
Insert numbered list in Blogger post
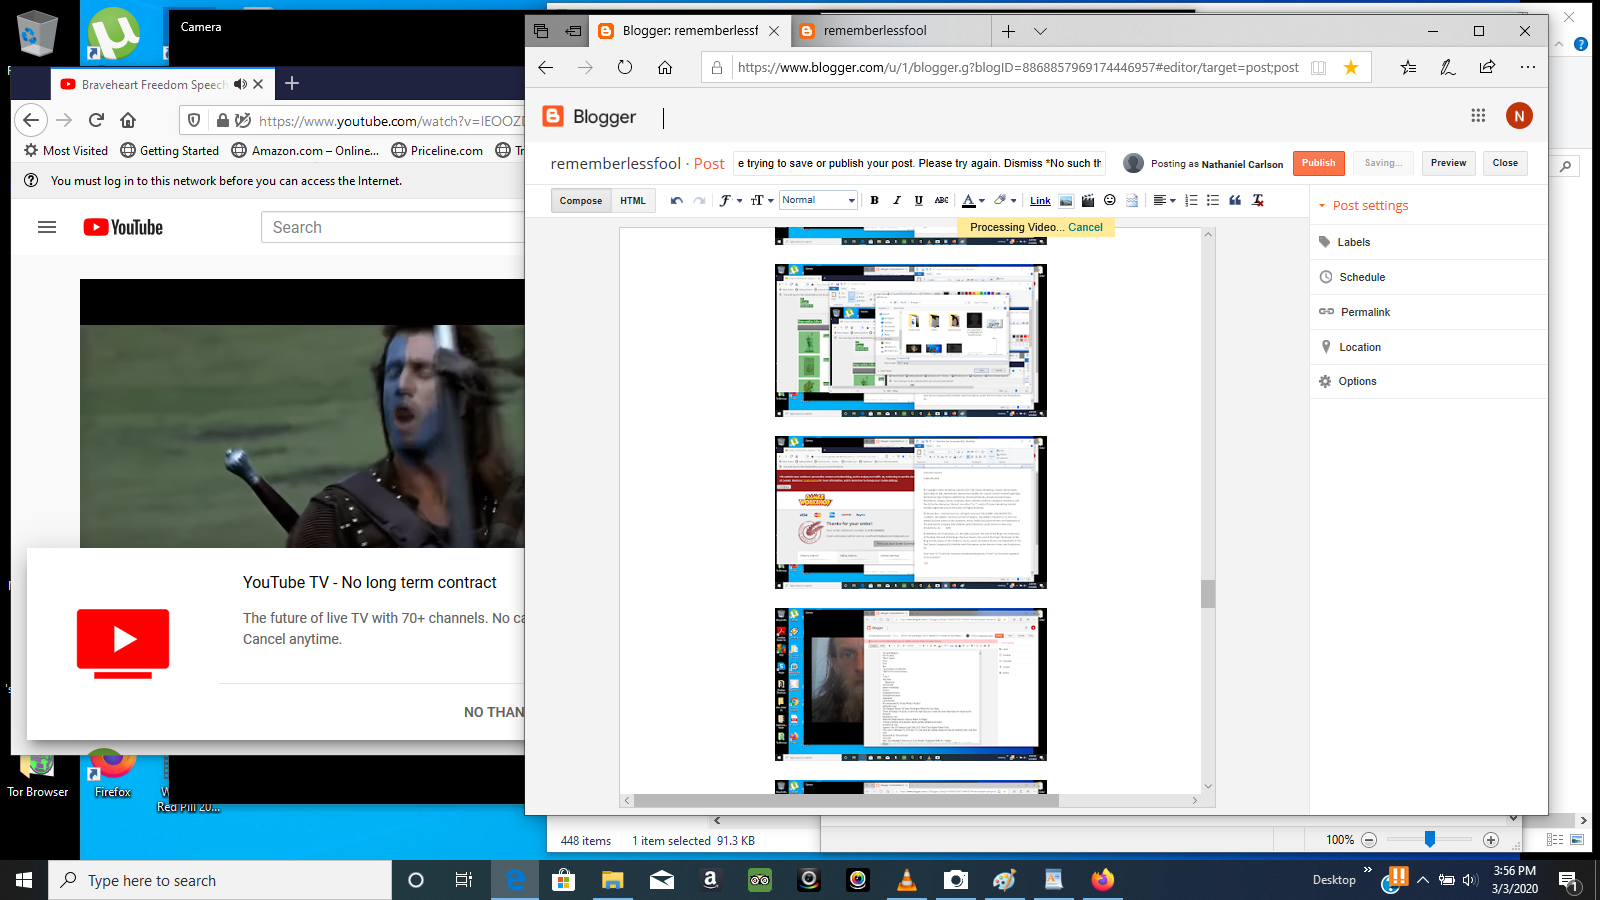tap(1191, 200)
